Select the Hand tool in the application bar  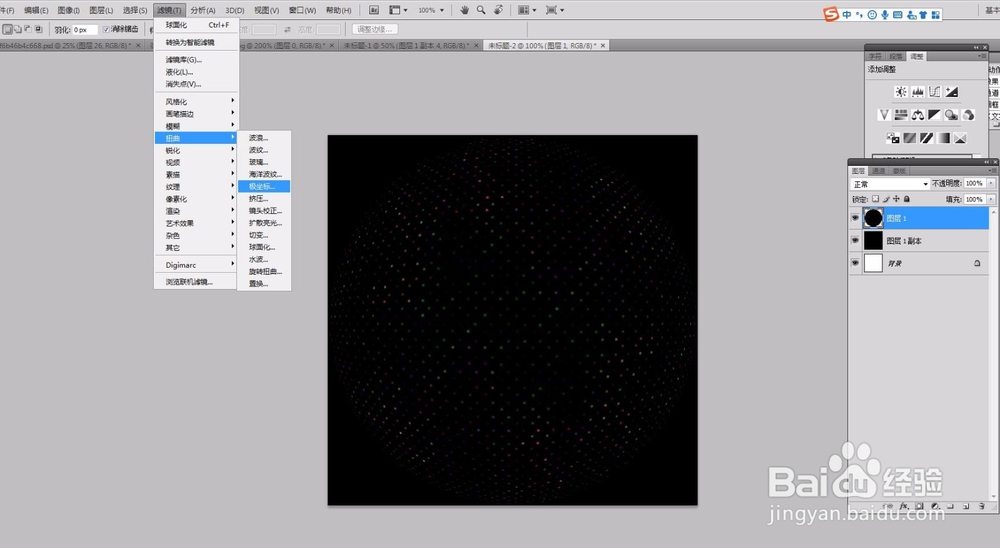point(464,10)
